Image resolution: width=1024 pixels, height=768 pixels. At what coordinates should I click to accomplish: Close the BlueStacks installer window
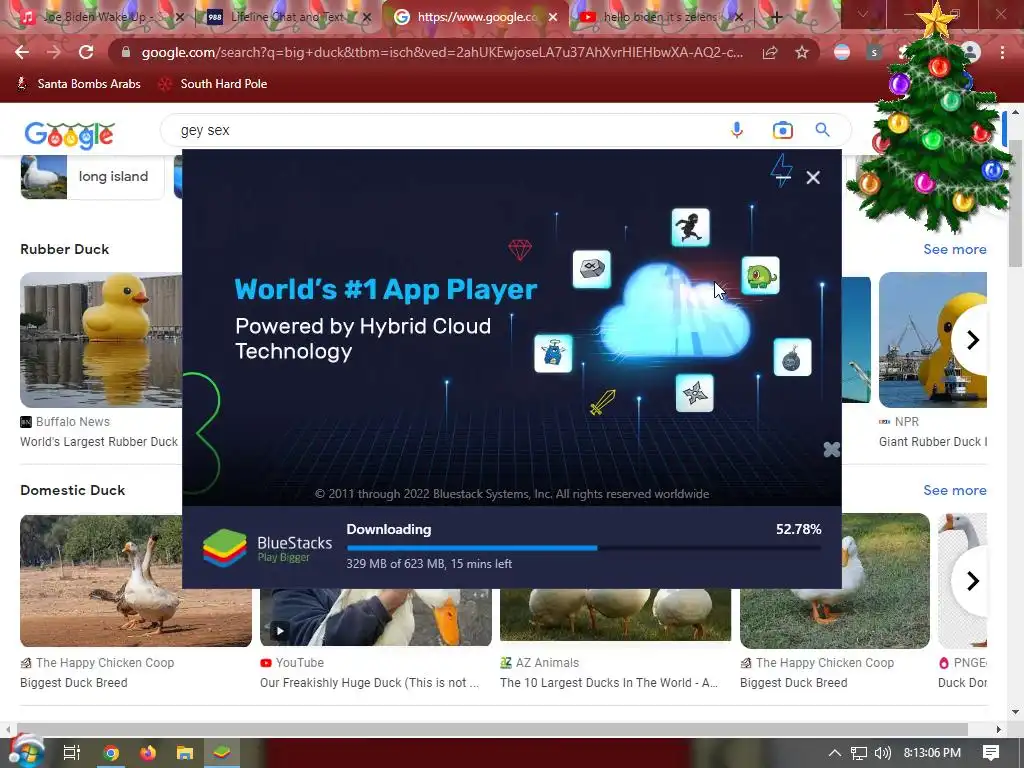point(812,178)
